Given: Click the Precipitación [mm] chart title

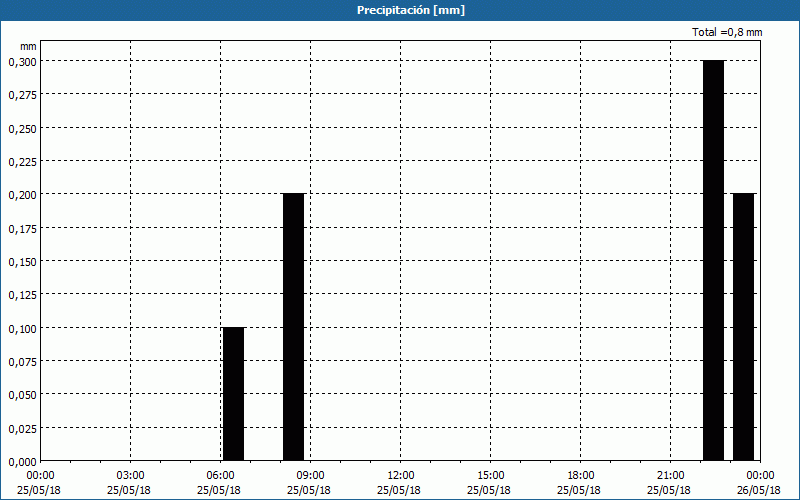Looking at the screenshot, I should [x=411, y=10].
